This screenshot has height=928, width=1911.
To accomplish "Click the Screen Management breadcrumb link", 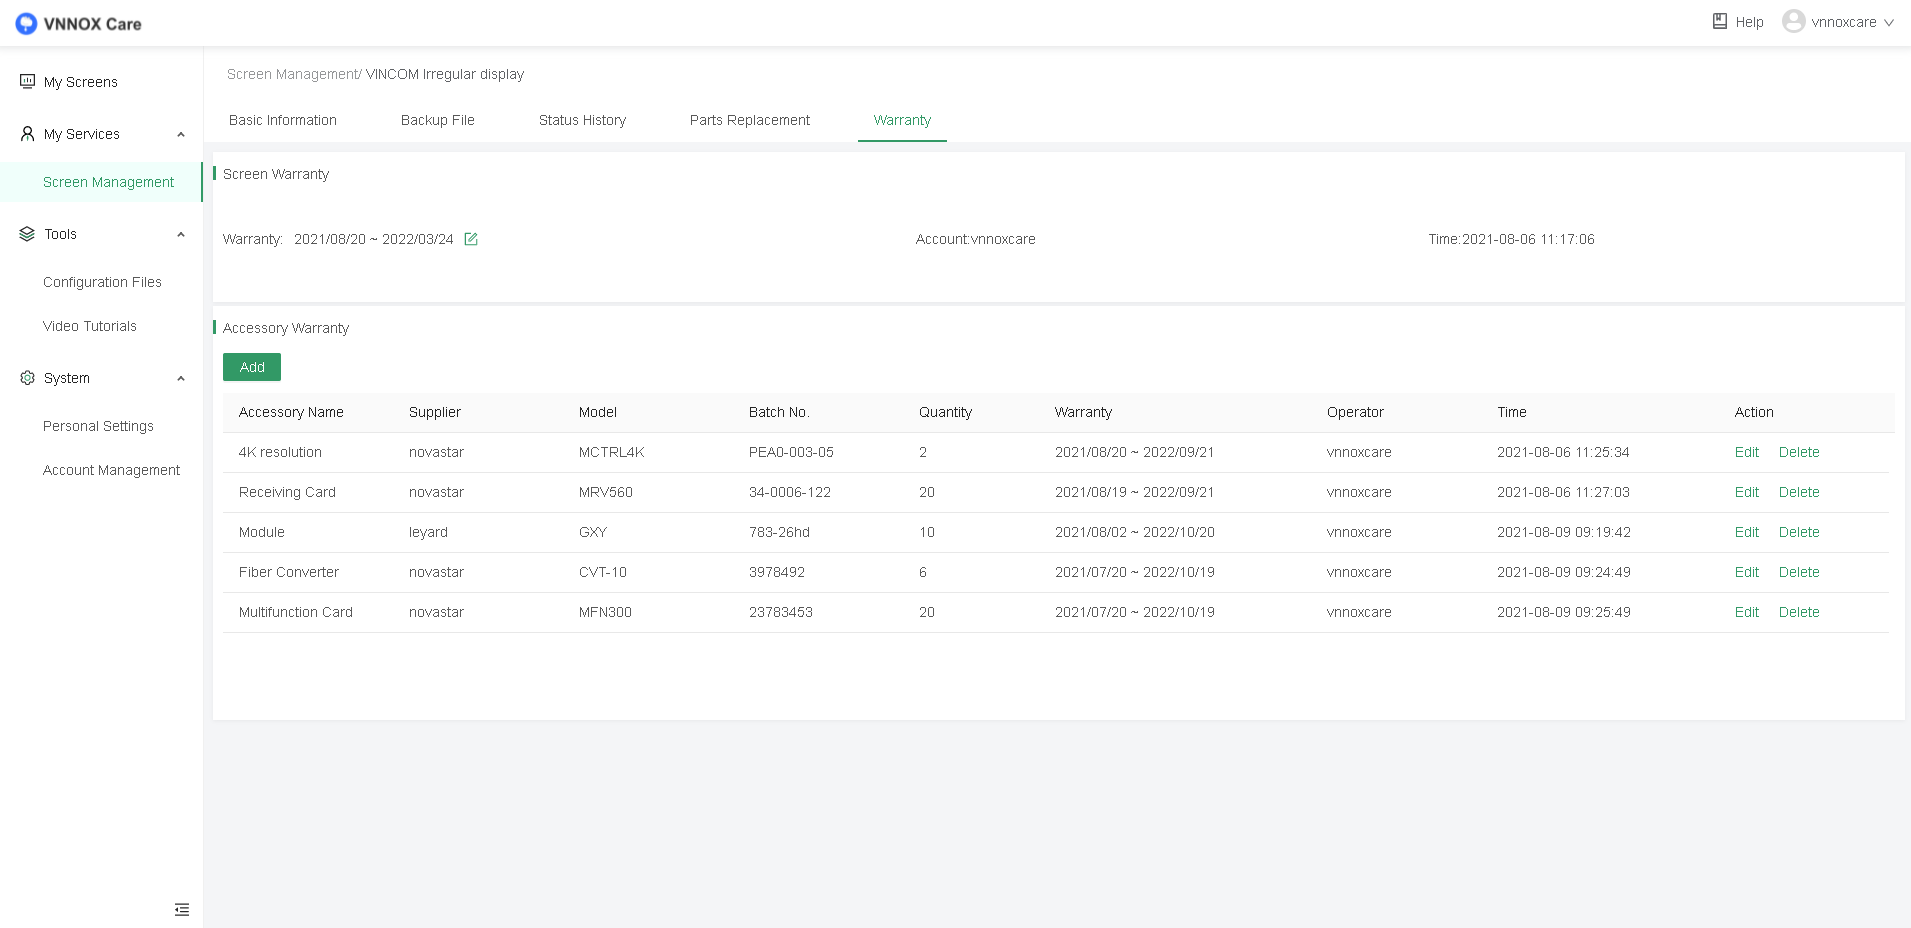I will coord(292,74).
